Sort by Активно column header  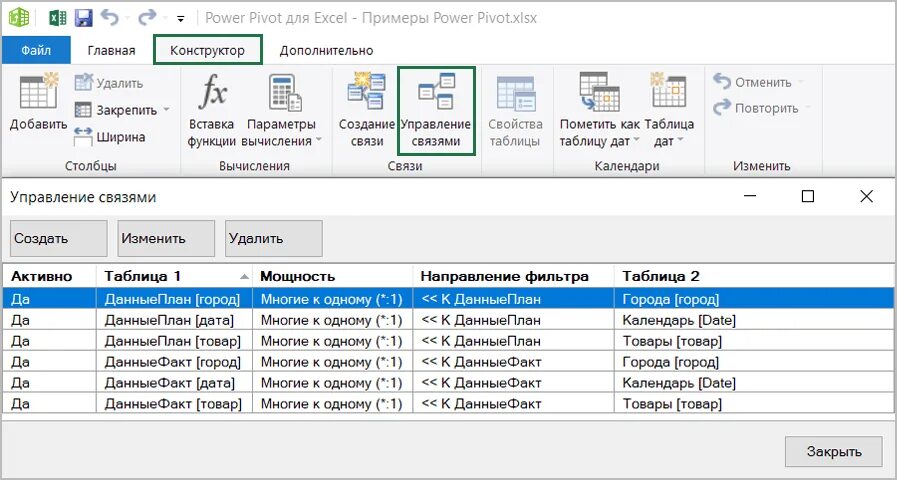tap(49, 276)
